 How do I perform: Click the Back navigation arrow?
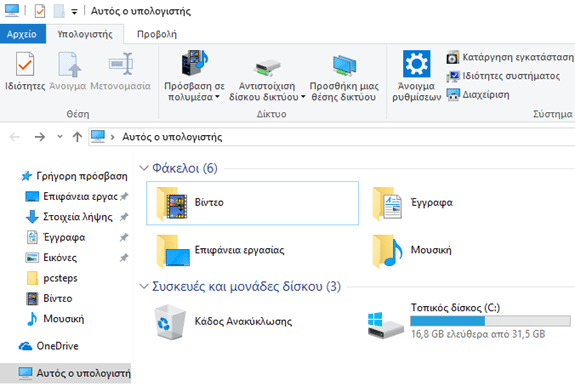(x=15, y=137)
